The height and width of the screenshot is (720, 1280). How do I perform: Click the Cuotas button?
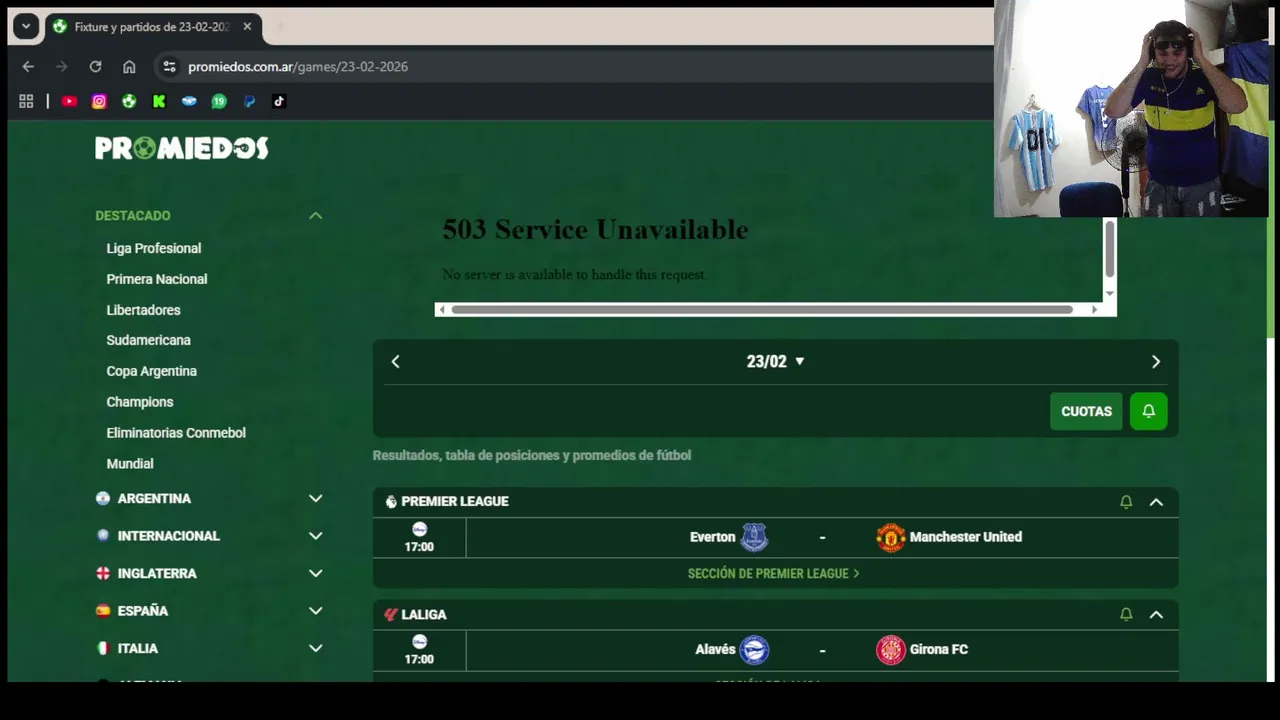(1086, 411)
